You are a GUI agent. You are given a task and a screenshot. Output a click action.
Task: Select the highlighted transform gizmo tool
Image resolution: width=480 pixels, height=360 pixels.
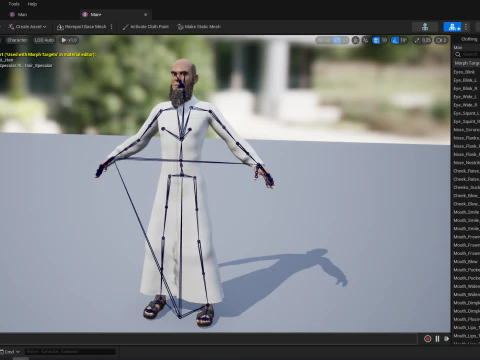[x=337, y=40]
